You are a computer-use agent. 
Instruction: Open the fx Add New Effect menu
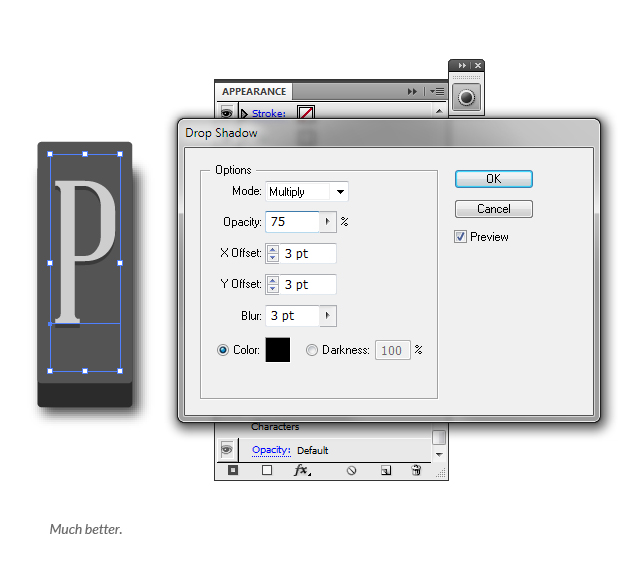point(302,470)
